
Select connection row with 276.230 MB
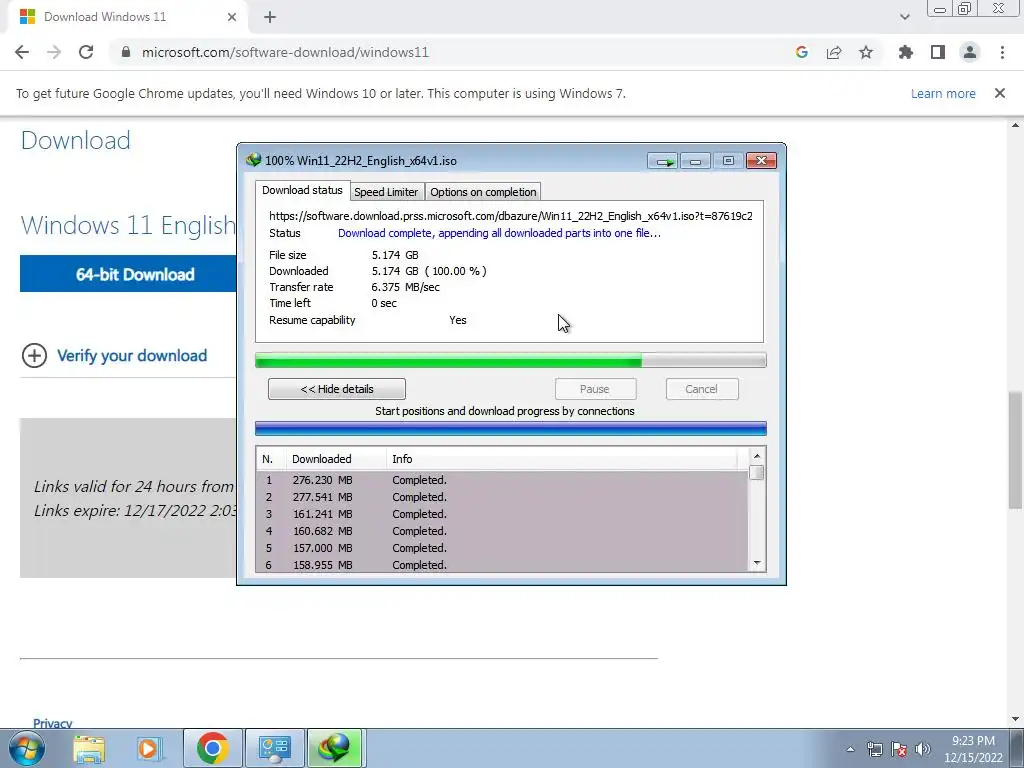point(502,480)
